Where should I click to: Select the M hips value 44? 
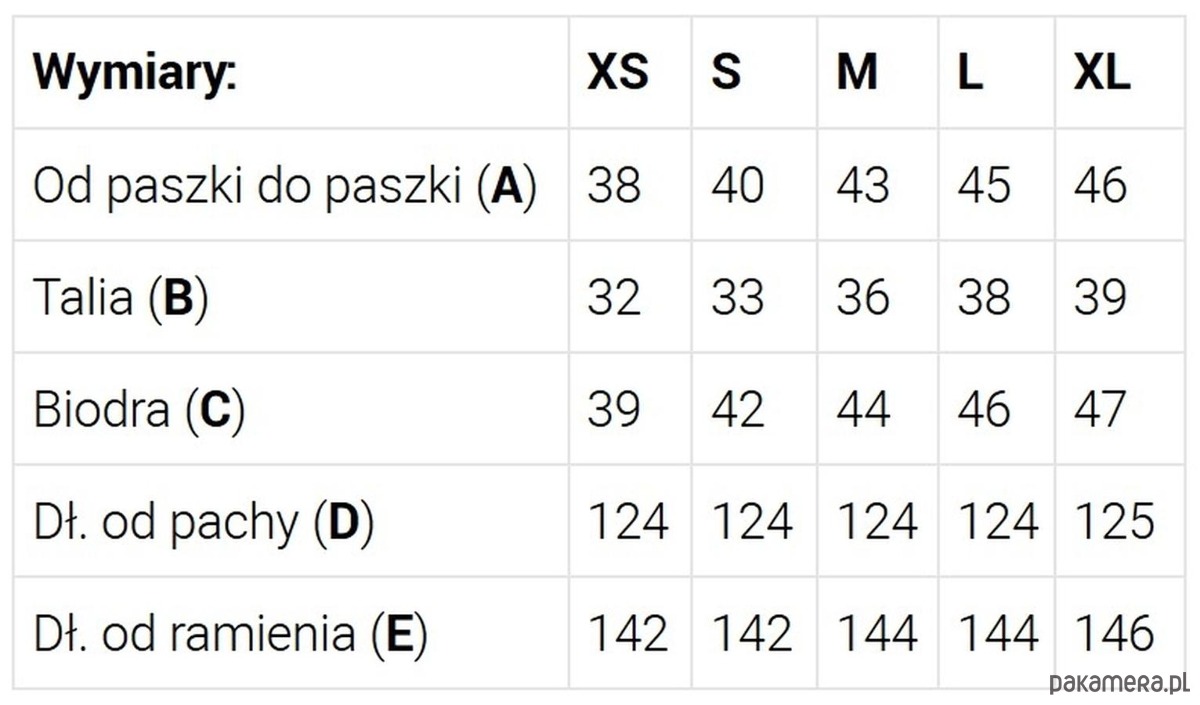(863, 410)
